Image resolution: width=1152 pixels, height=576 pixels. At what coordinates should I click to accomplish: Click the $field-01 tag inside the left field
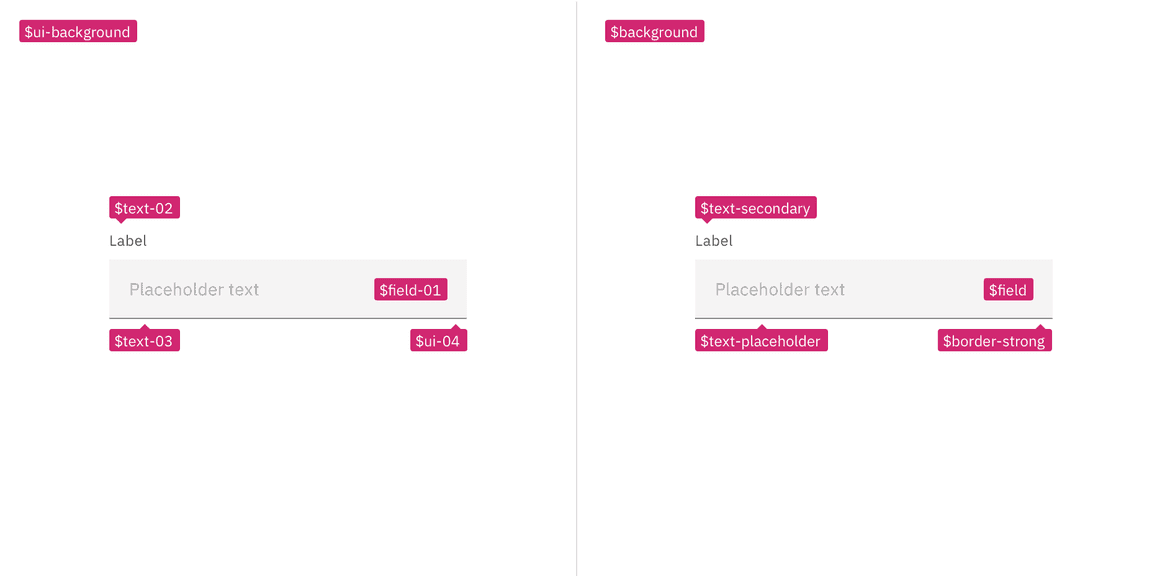click(x=410, y=290)
